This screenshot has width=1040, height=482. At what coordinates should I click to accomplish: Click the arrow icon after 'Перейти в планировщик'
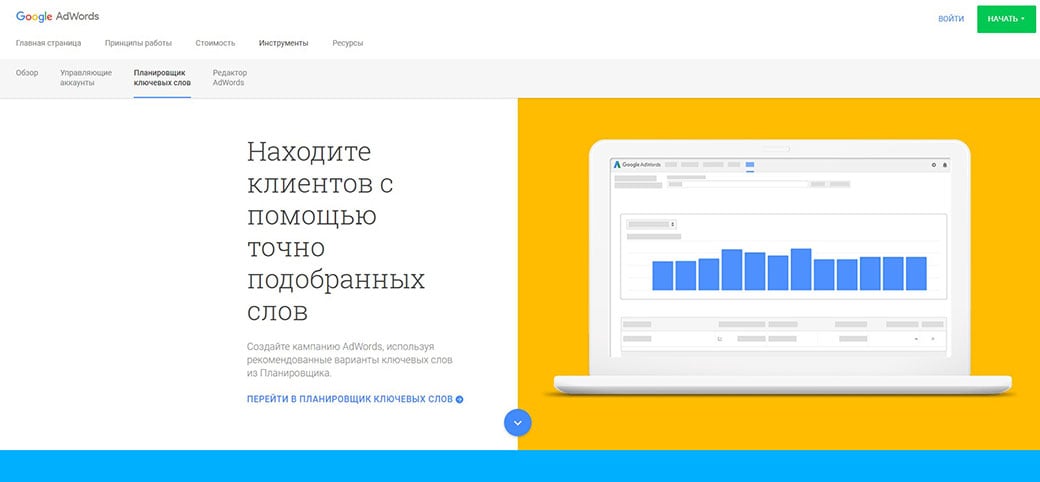(x=460, y=399)
